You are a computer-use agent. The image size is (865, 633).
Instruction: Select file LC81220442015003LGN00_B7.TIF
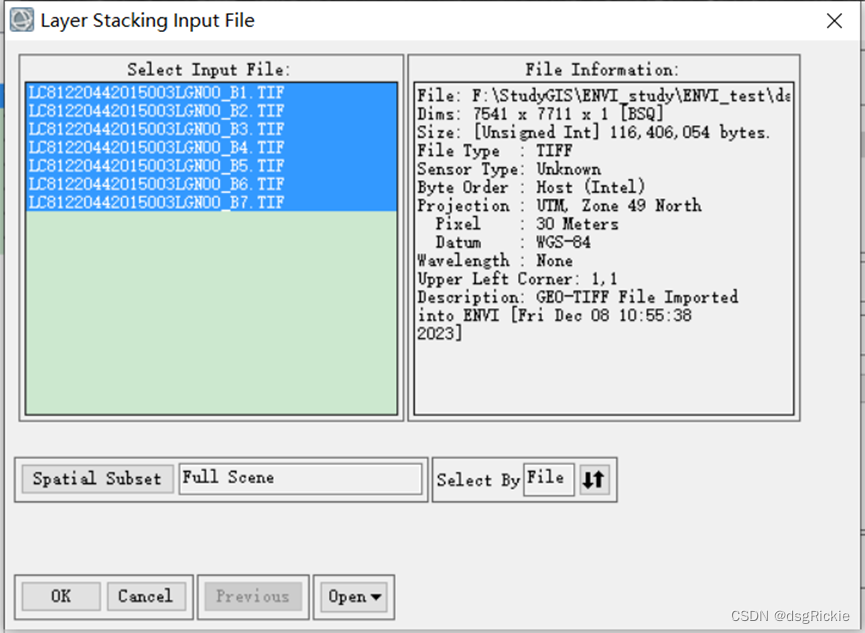(x=211, y=201)
